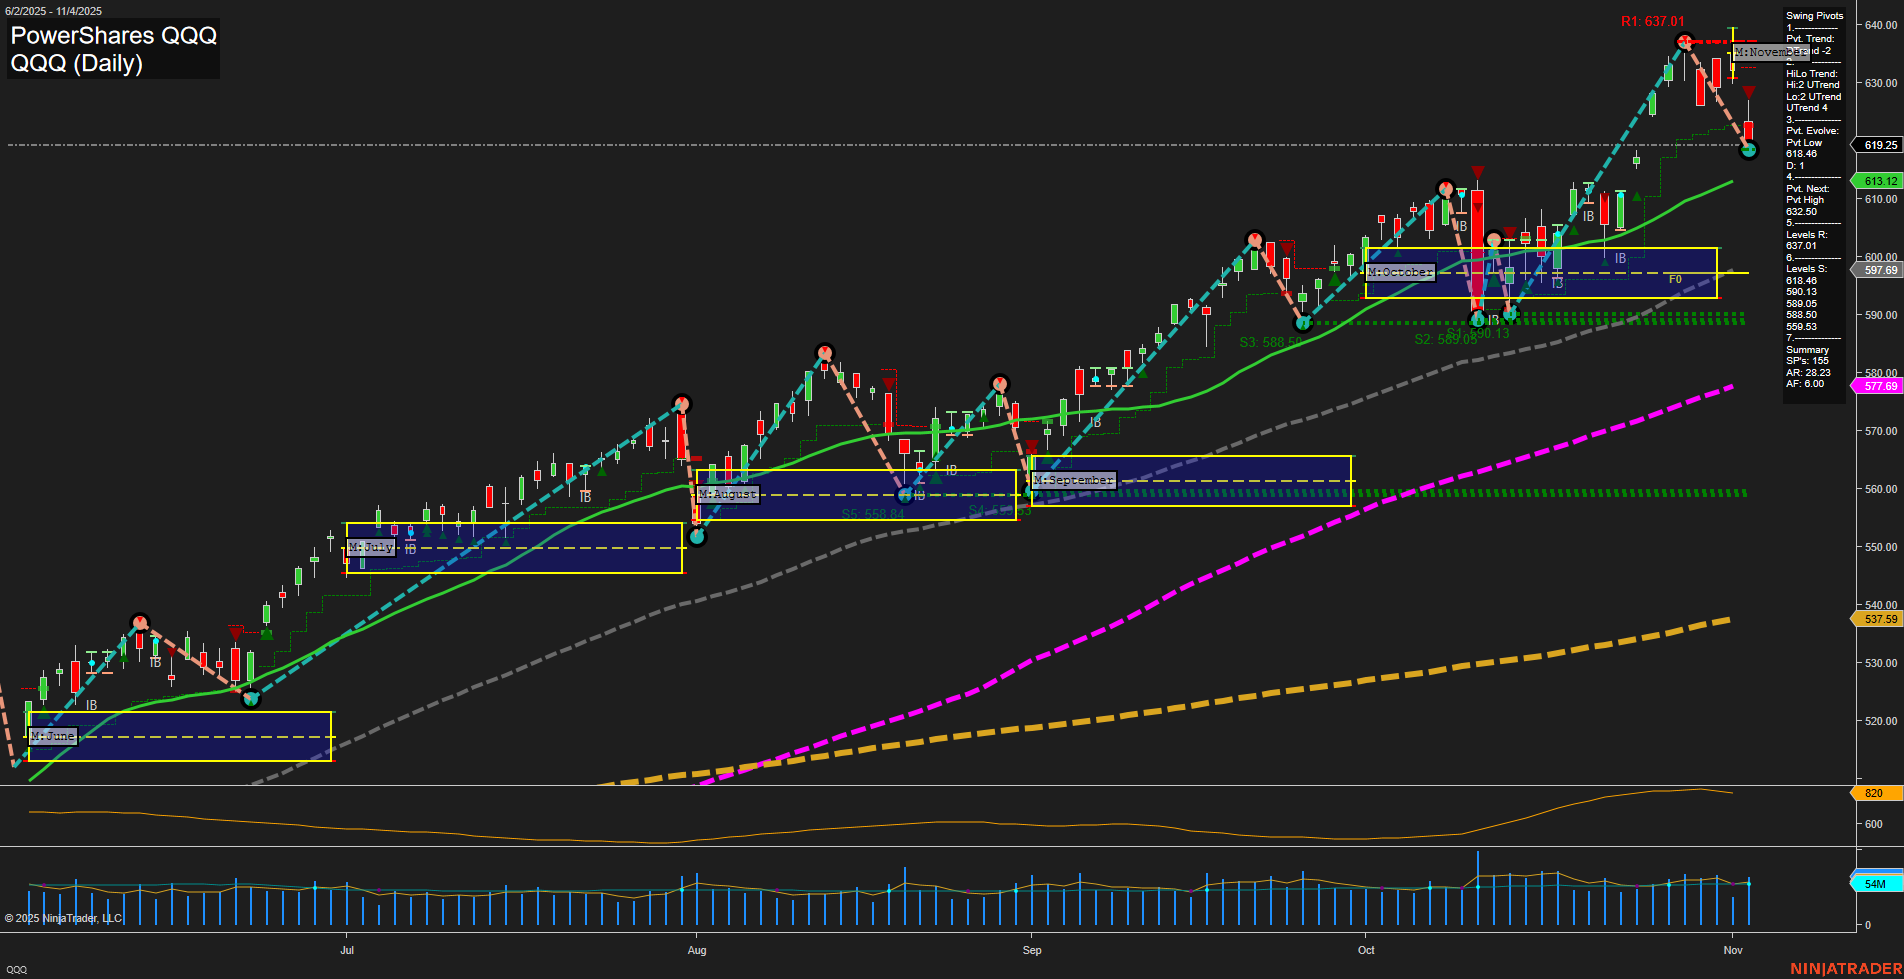This screenshot has width=1904, height=979.
Task: Click the orange 820 indicator value marker
Action: click(1873, 793)
